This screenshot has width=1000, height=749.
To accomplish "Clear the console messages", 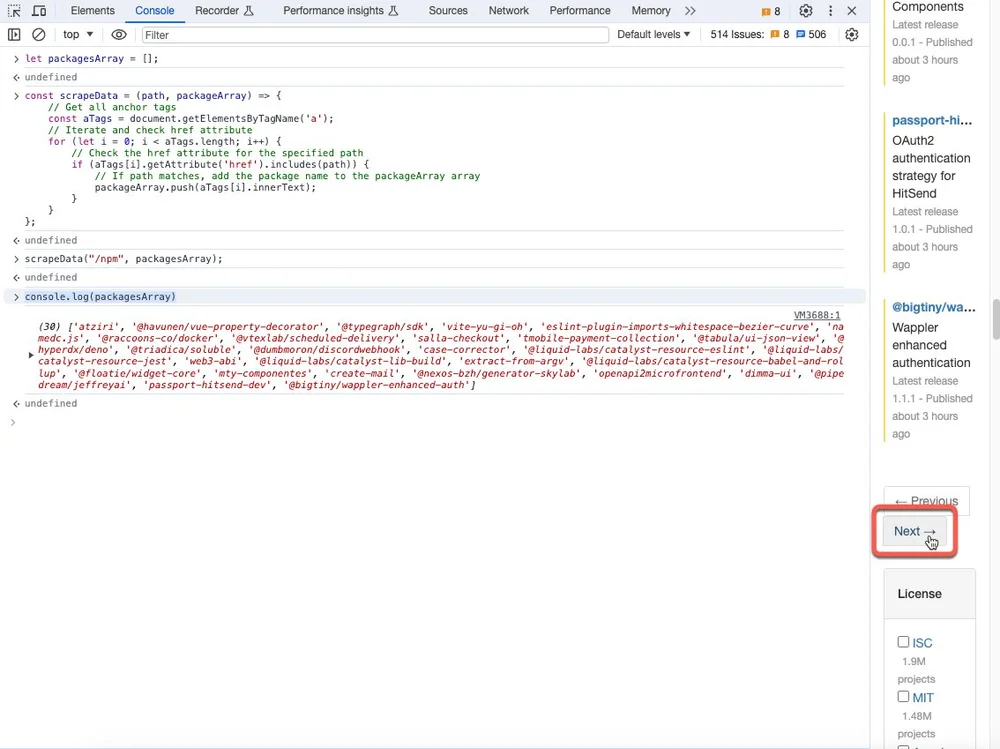I will pyautogui.click(x=40, y=34).
